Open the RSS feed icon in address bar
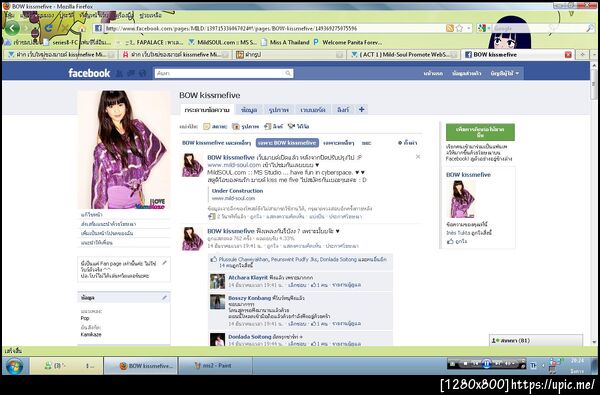Screen dimensions: 600x395 point(450,28)
